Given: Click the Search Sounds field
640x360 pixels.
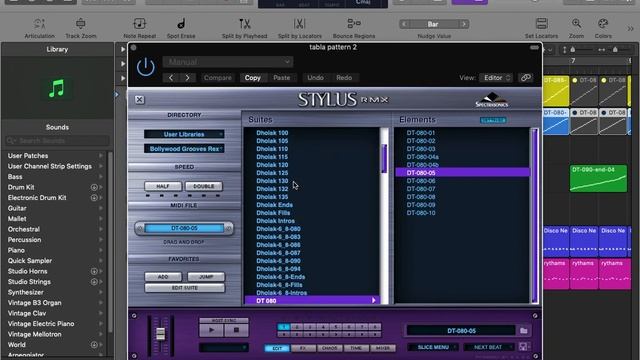Looking at the screenshot, I should (x=57, y=141).
